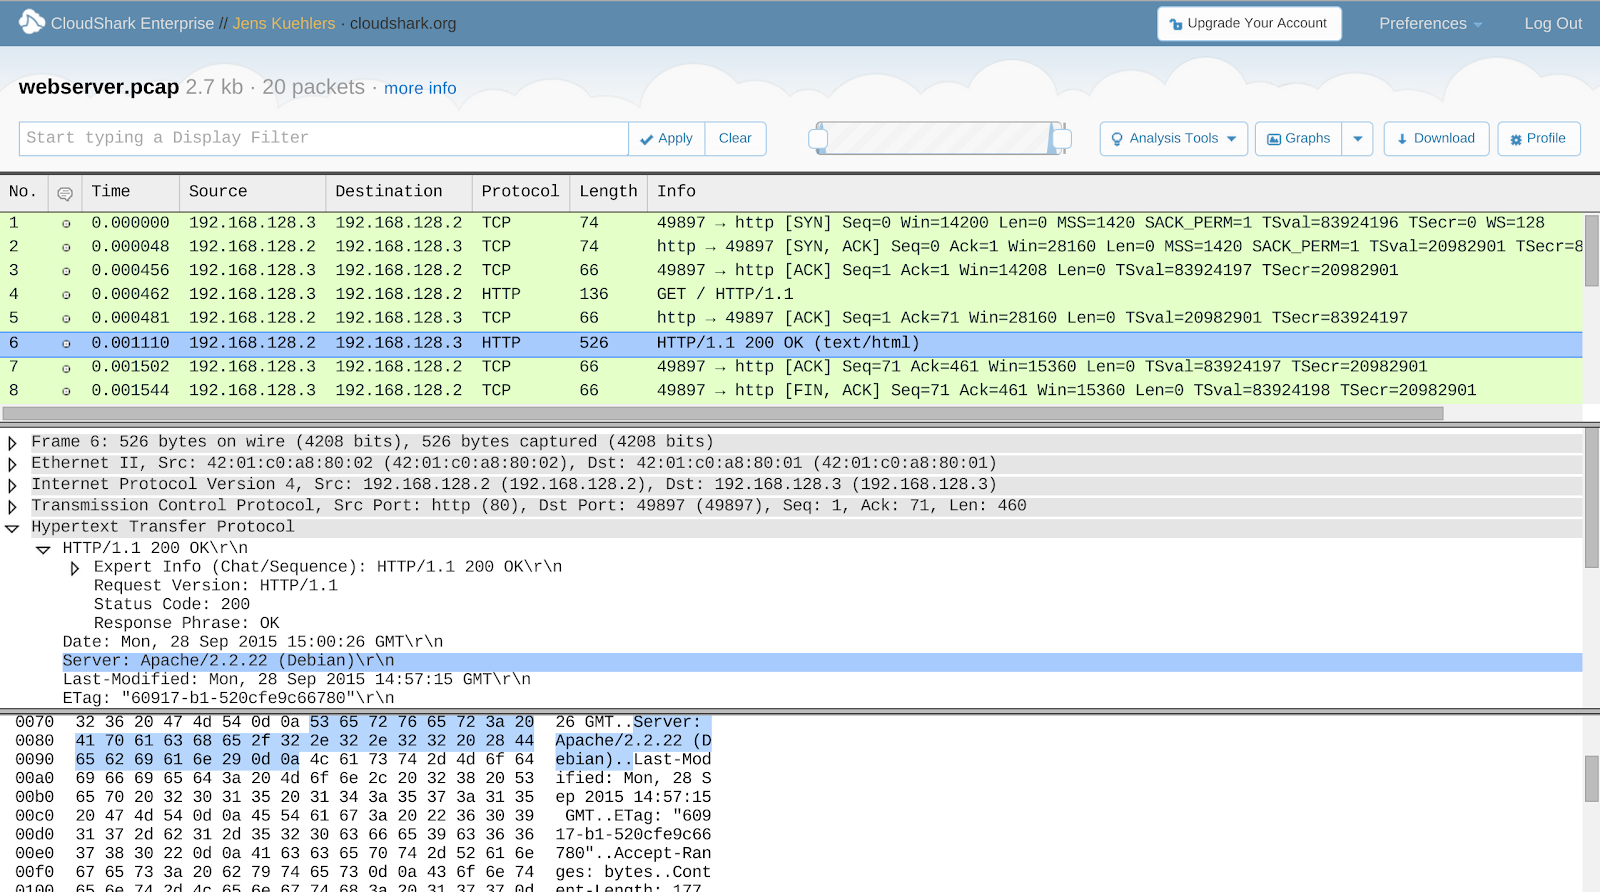This screenshot has height=892, width=1600.
Task: Click the annotation dot icon in packet row 2
Action: click(66, 248)
